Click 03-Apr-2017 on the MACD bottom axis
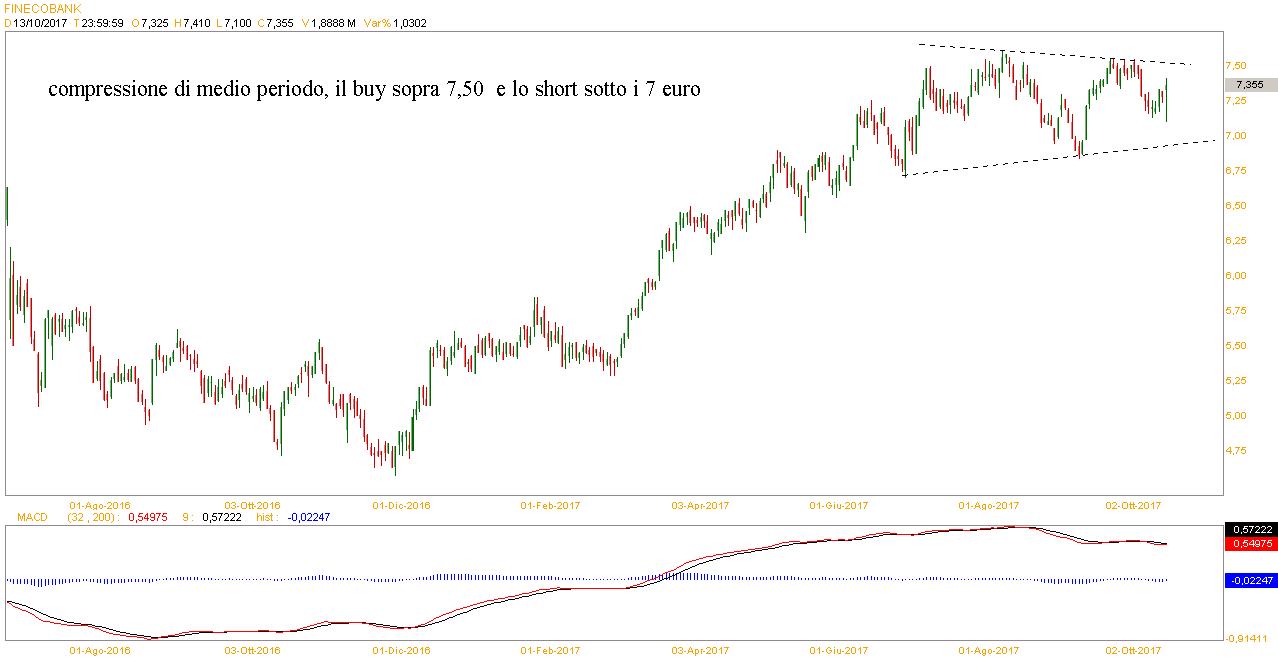The width and height of the screenshot is (1278, 668). pyautogui.click(x=699, y=650)
